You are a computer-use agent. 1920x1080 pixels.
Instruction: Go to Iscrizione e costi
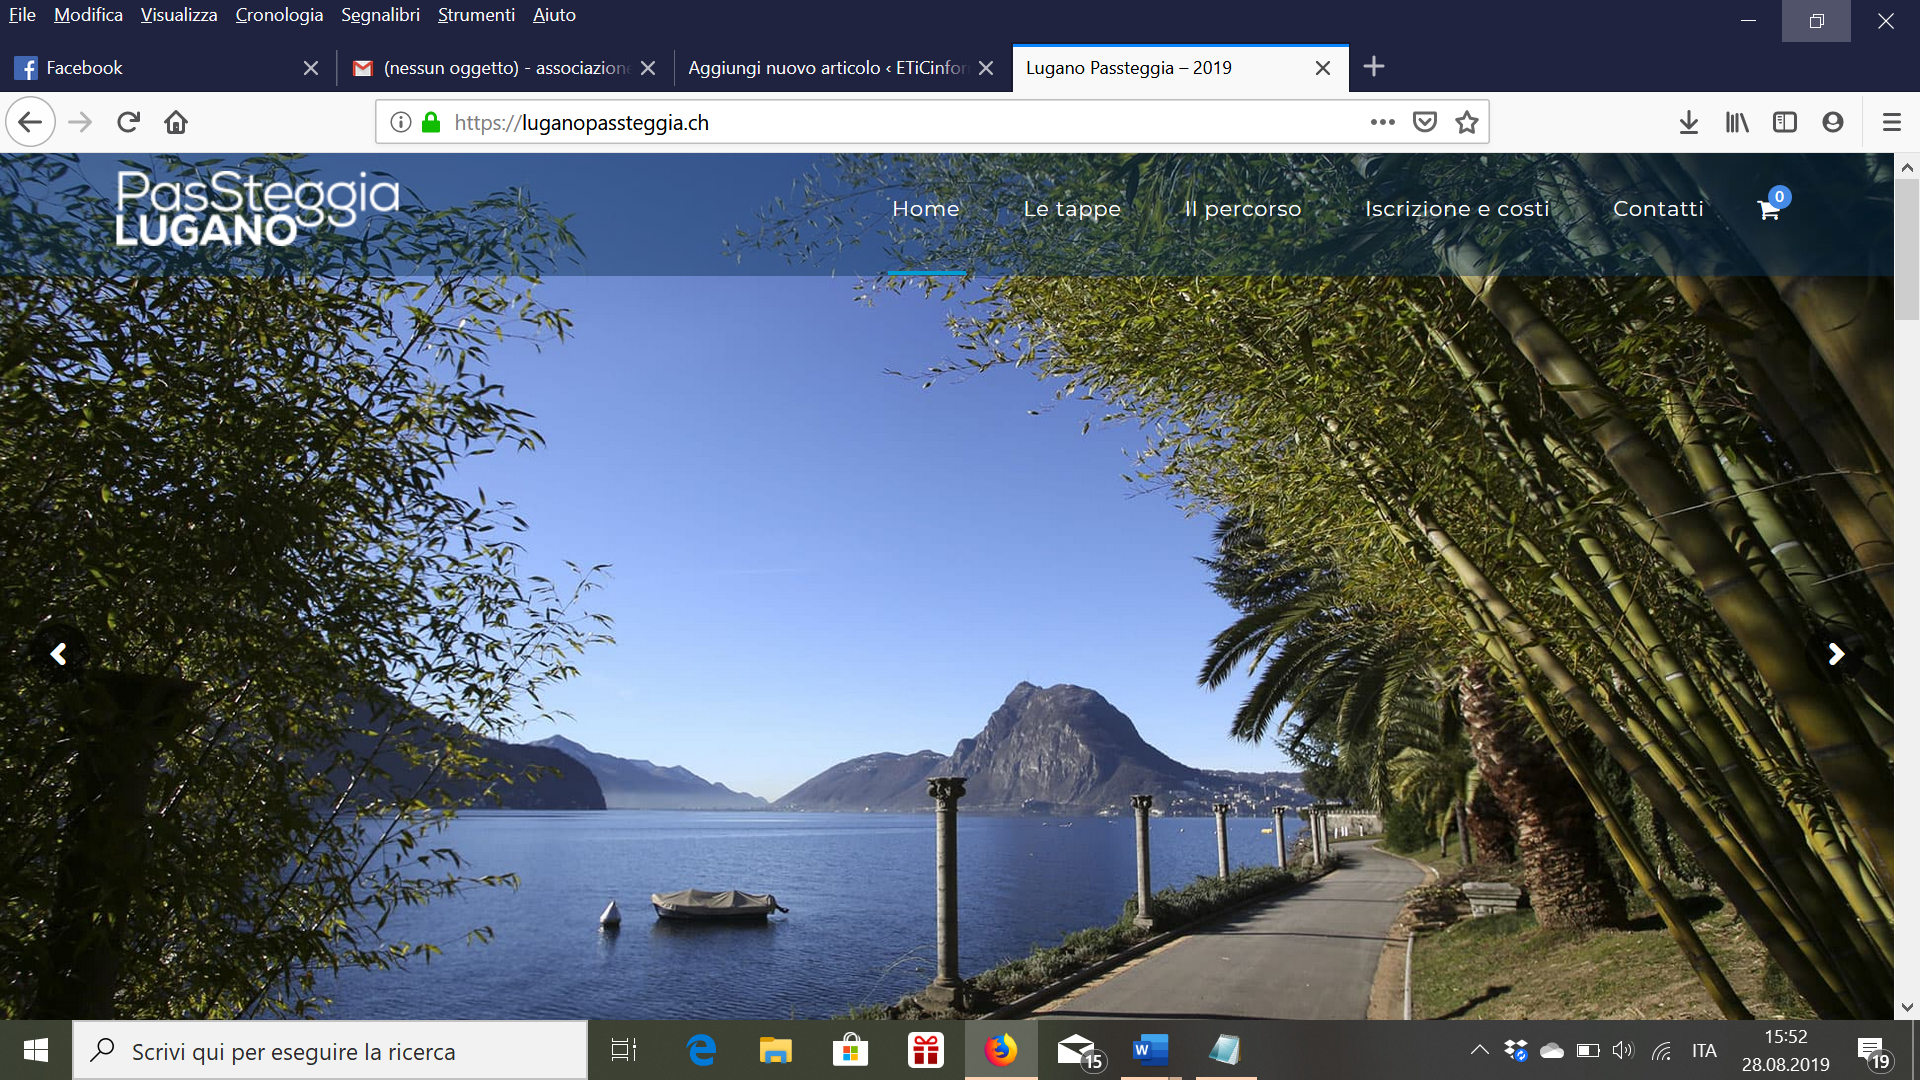point(1457,209)
